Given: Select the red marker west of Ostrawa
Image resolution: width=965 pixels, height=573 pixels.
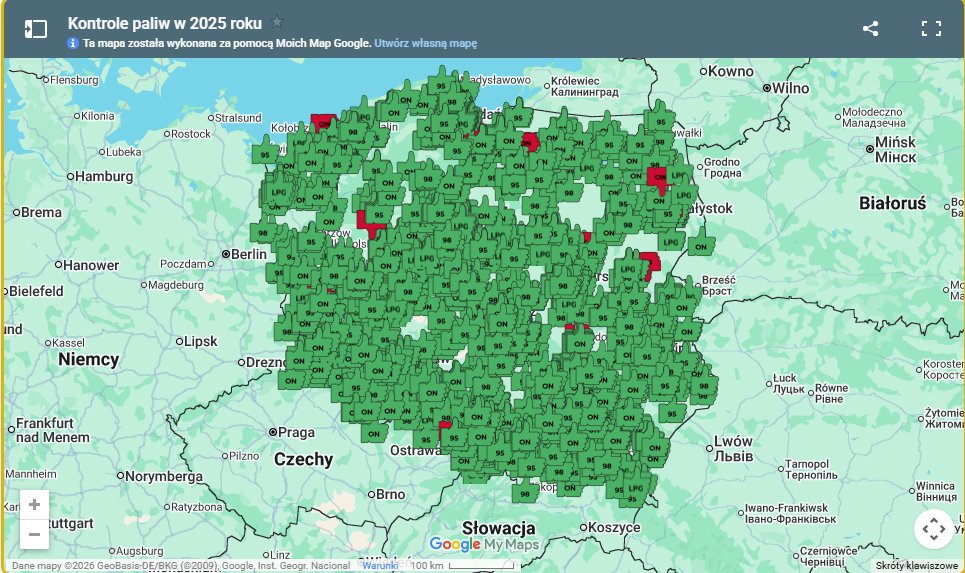Looking at the screenshot, I should (x=445, y=427).
